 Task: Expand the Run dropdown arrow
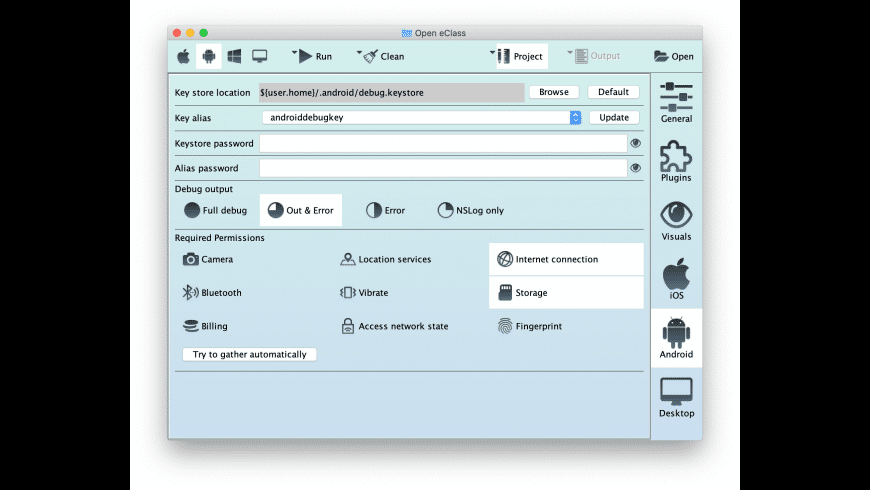[294, 52]
